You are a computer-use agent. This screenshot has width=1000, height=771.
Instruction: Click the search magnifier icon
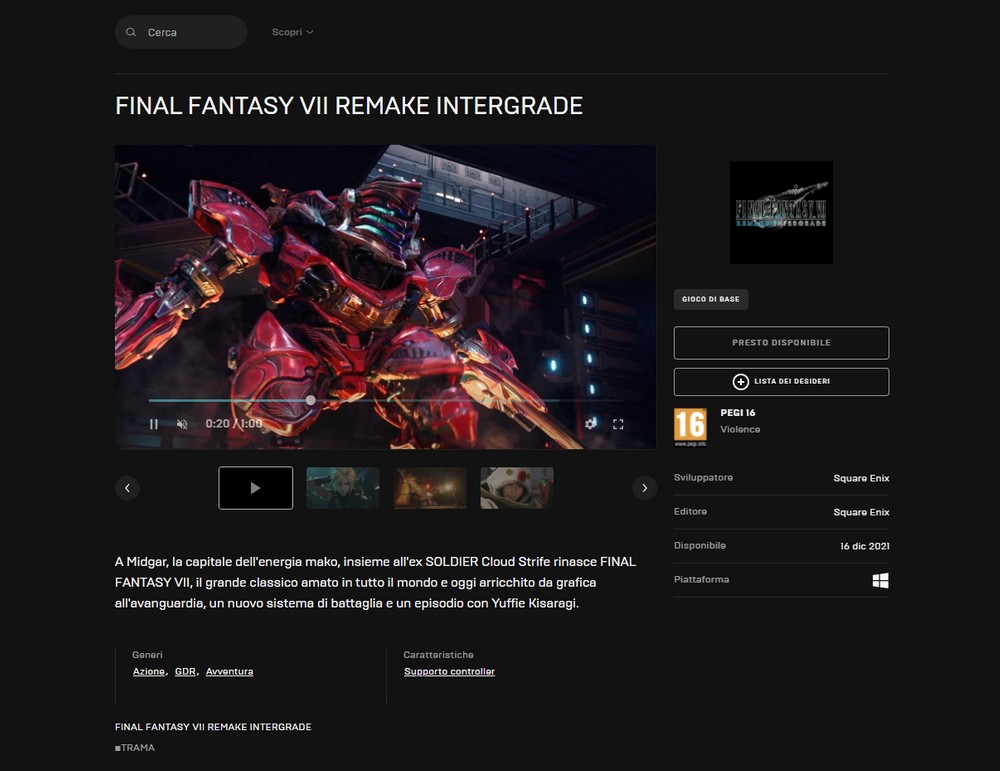131,32
